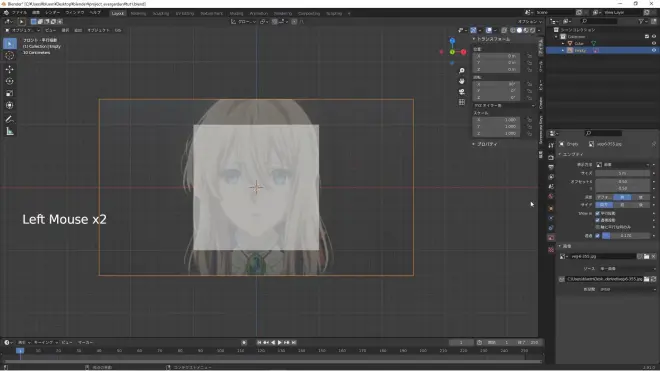Toggle the perspective view checkbox under Show in
This screenshot has height=371, width=660.
point(597,220)
